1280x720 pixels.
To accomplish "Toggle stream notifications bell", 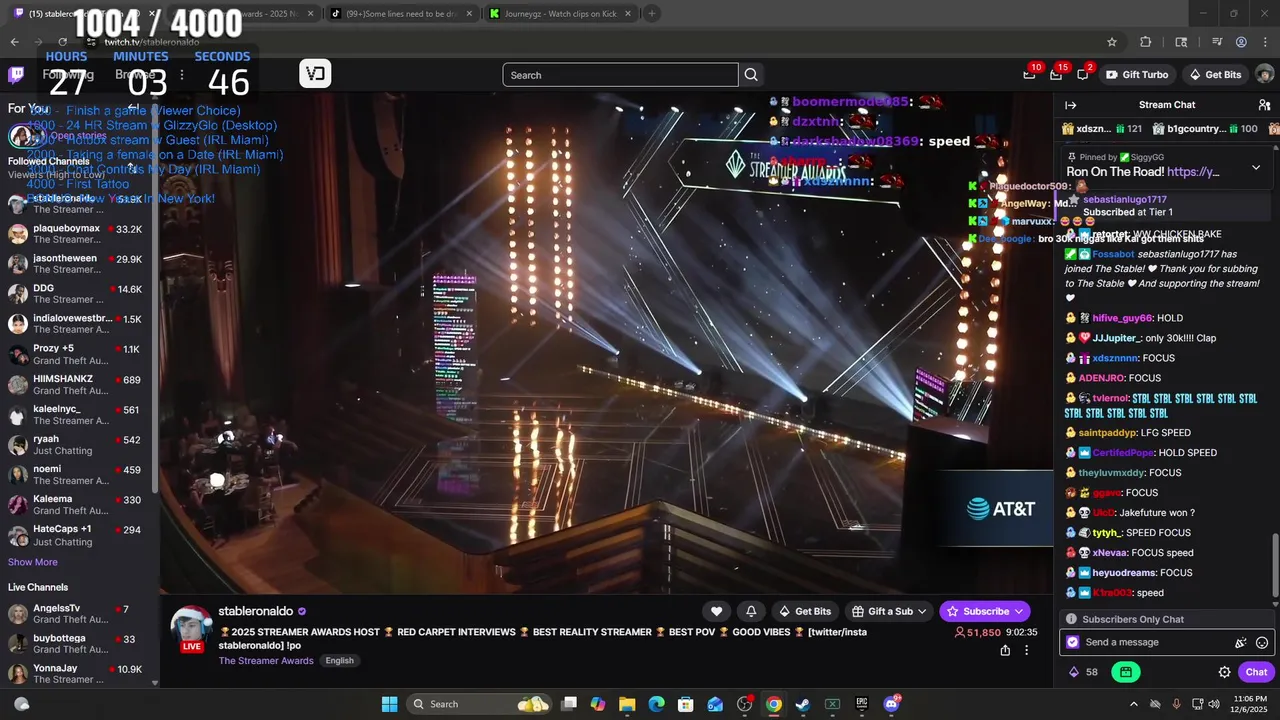I will tap(751, 611).
